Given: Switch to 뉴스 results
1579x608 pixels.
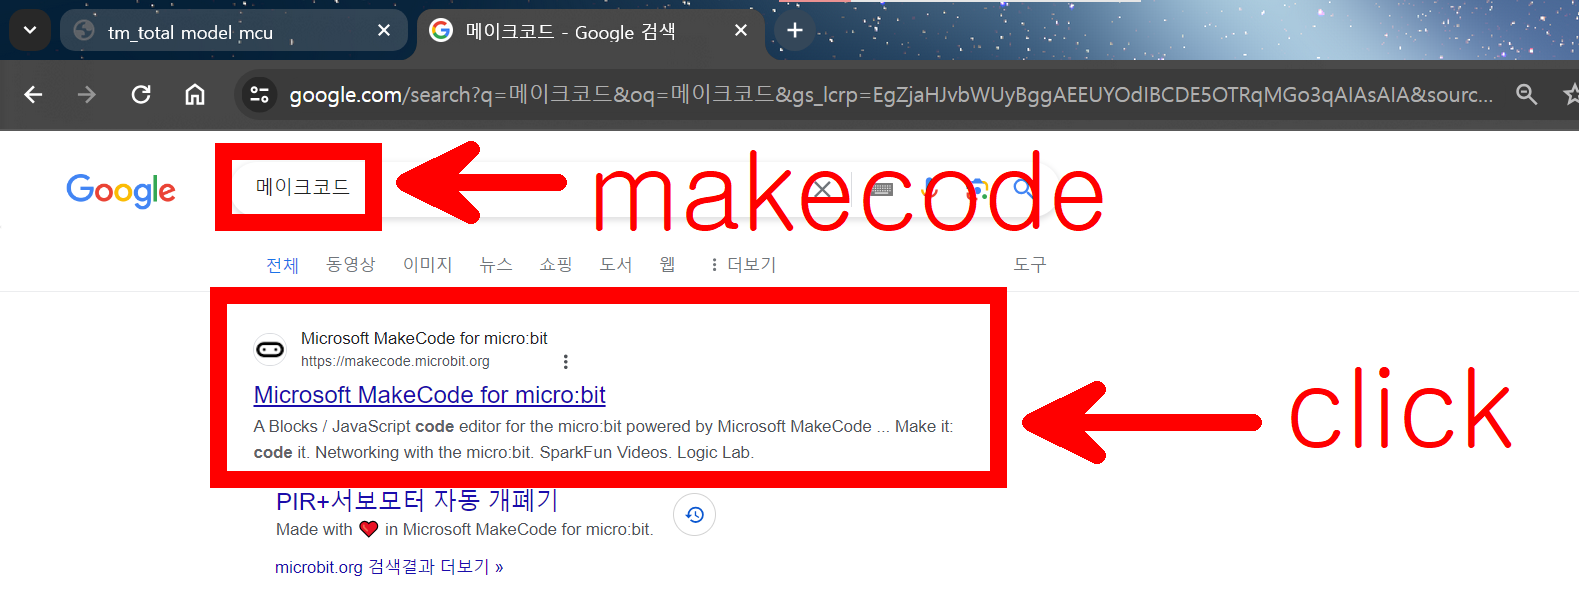Looking at the screenshot, I should pyautogui.click(x=496, y=265).
